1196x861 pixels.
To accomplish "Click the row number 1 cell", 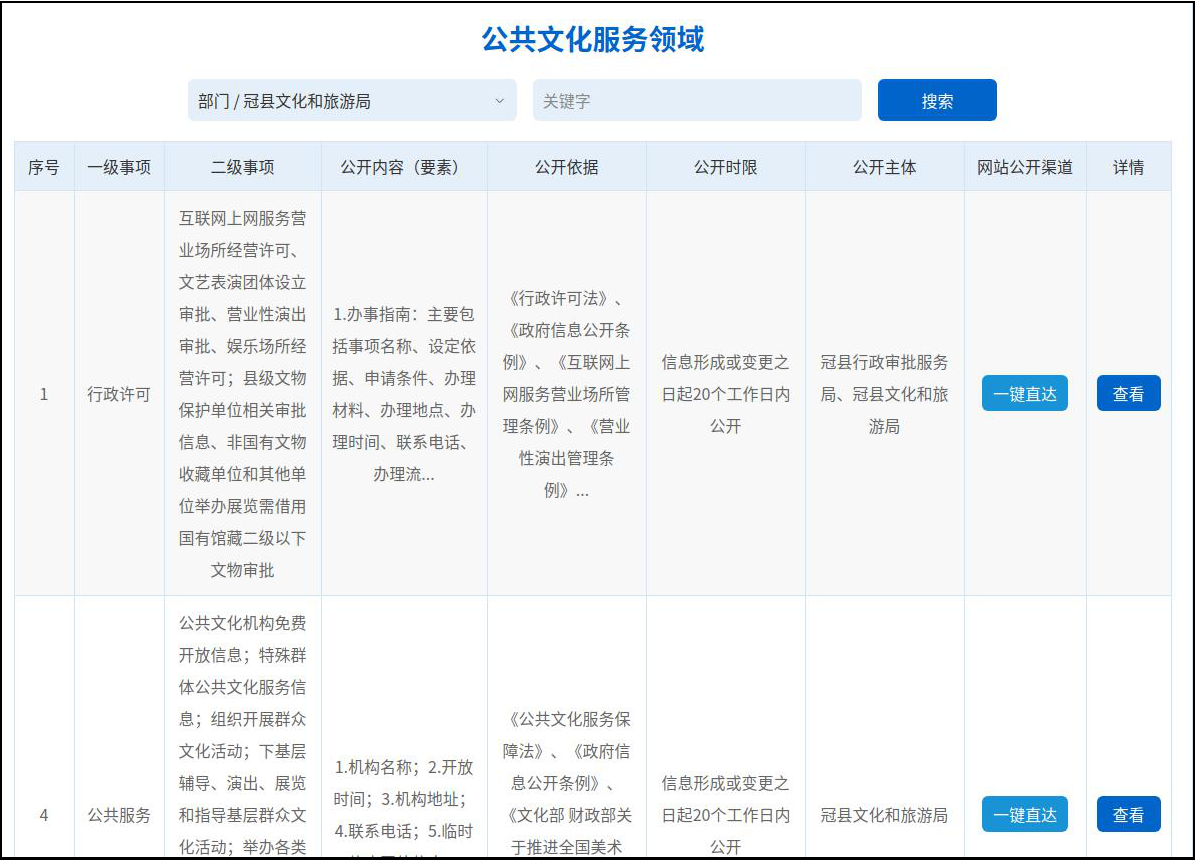I will [x=43, y=394].
